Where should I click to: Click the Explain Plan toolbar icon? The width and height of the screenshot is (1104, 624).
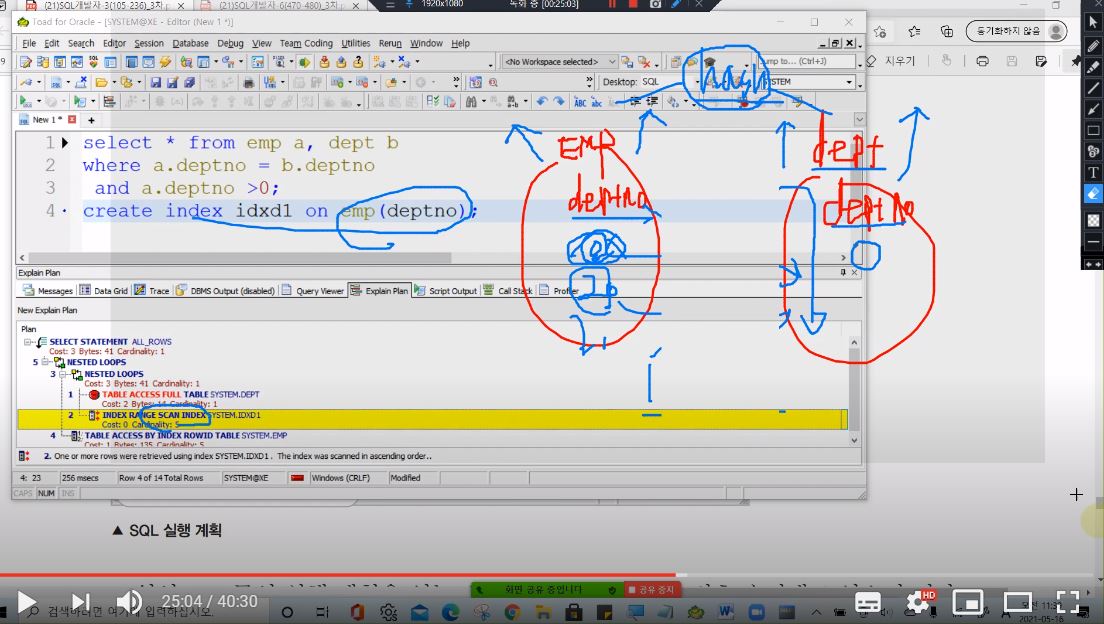109,102
